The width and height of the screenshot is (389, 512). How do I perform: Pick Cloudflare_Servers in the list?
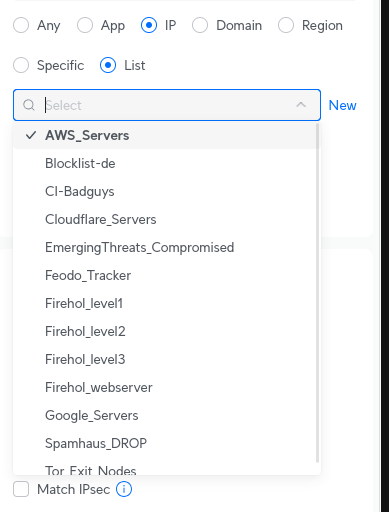(165, 219)
